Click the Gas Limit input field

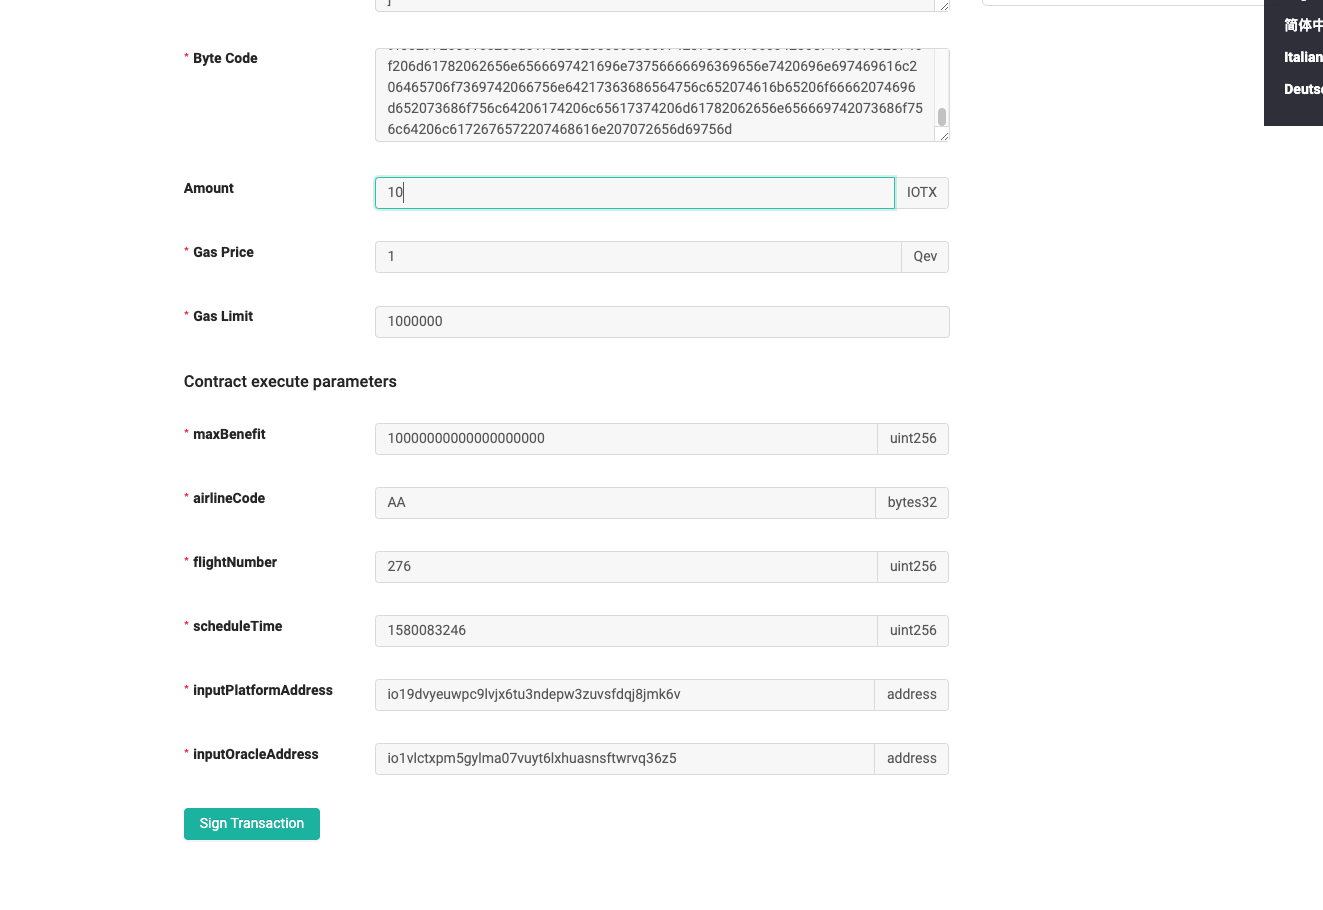661,321
